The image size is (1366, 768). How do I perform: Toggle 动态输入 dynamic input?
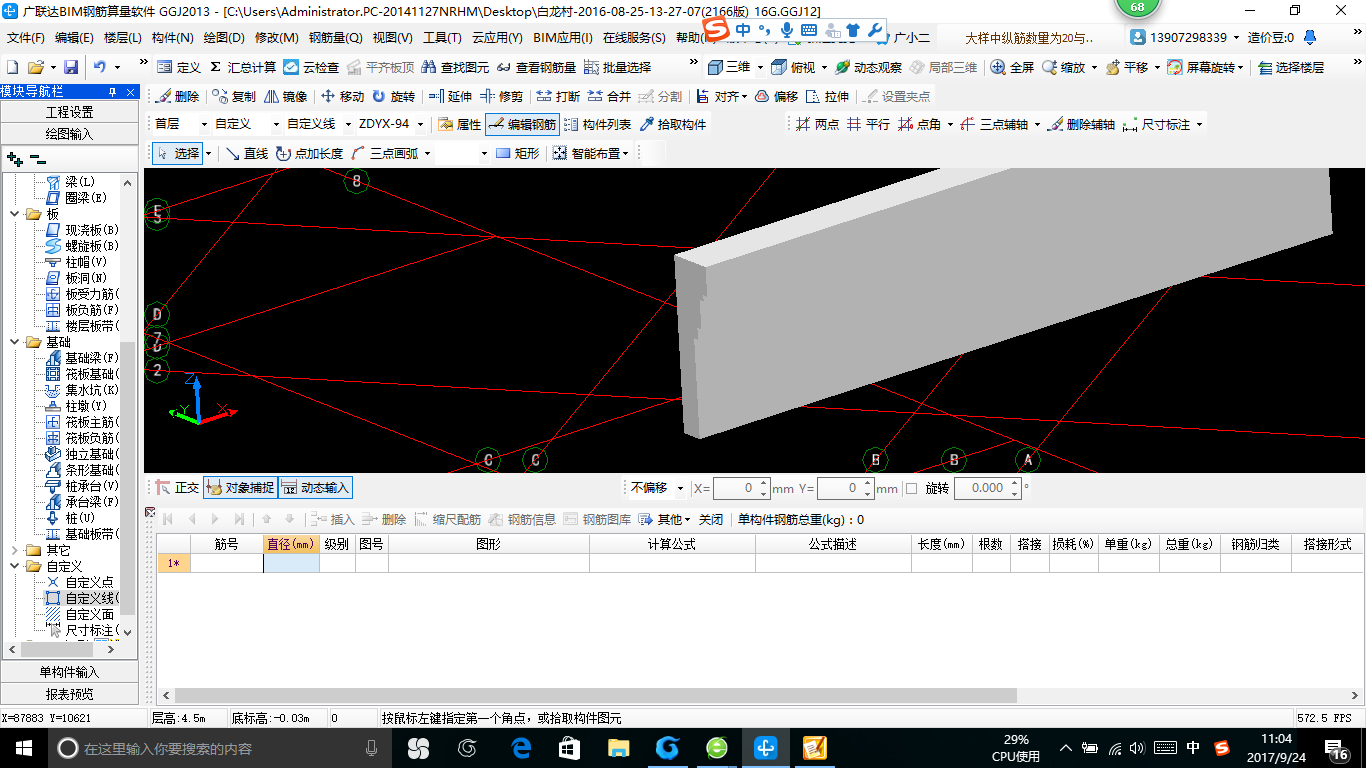(315, 488)
